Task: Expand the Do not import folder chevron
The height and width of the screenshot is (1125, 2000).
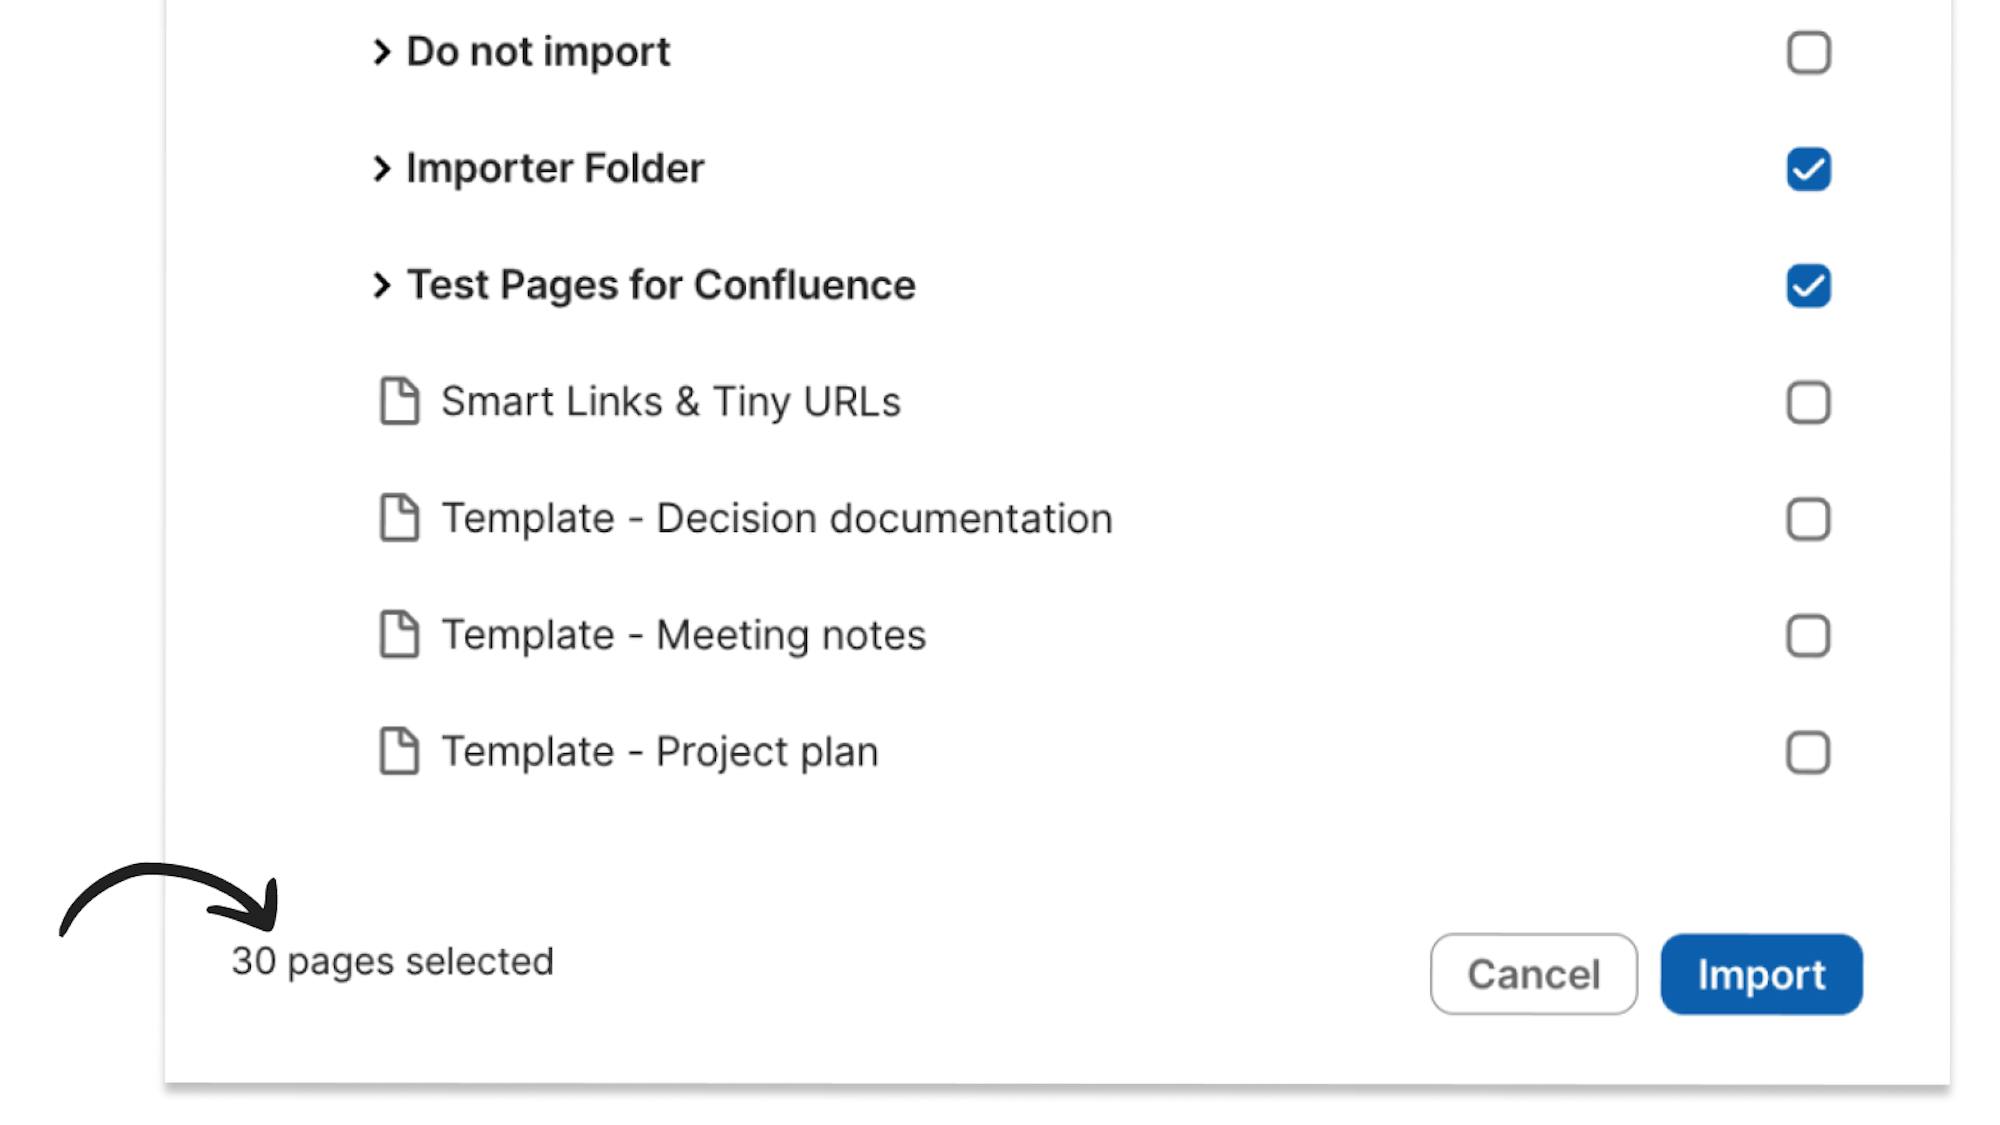Action: [381, 52]
